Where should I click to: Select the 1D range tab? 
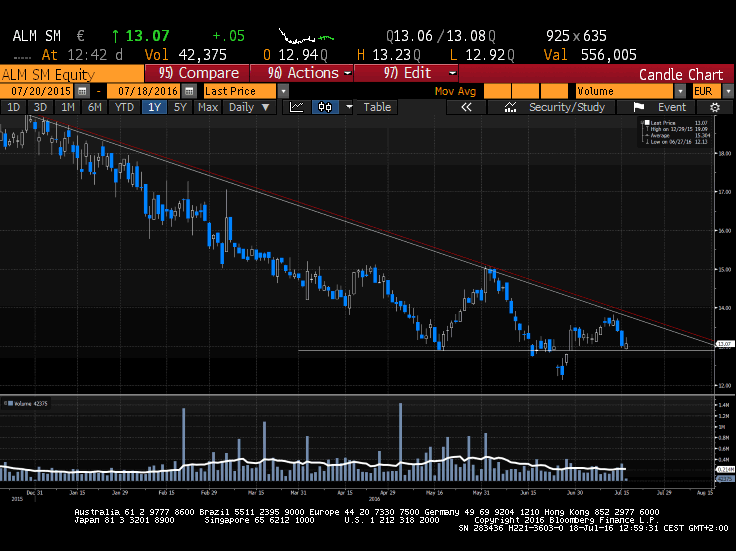click(14, 107)
